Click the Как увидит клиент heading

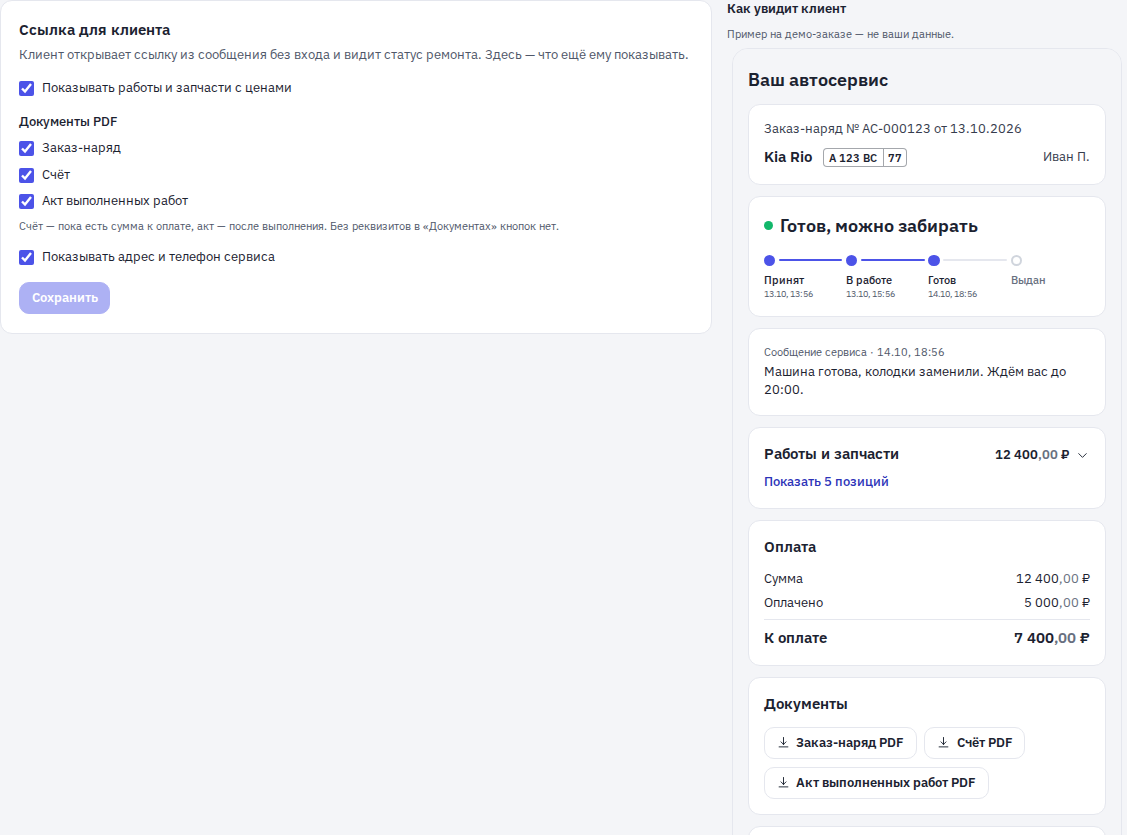(786, 9)
